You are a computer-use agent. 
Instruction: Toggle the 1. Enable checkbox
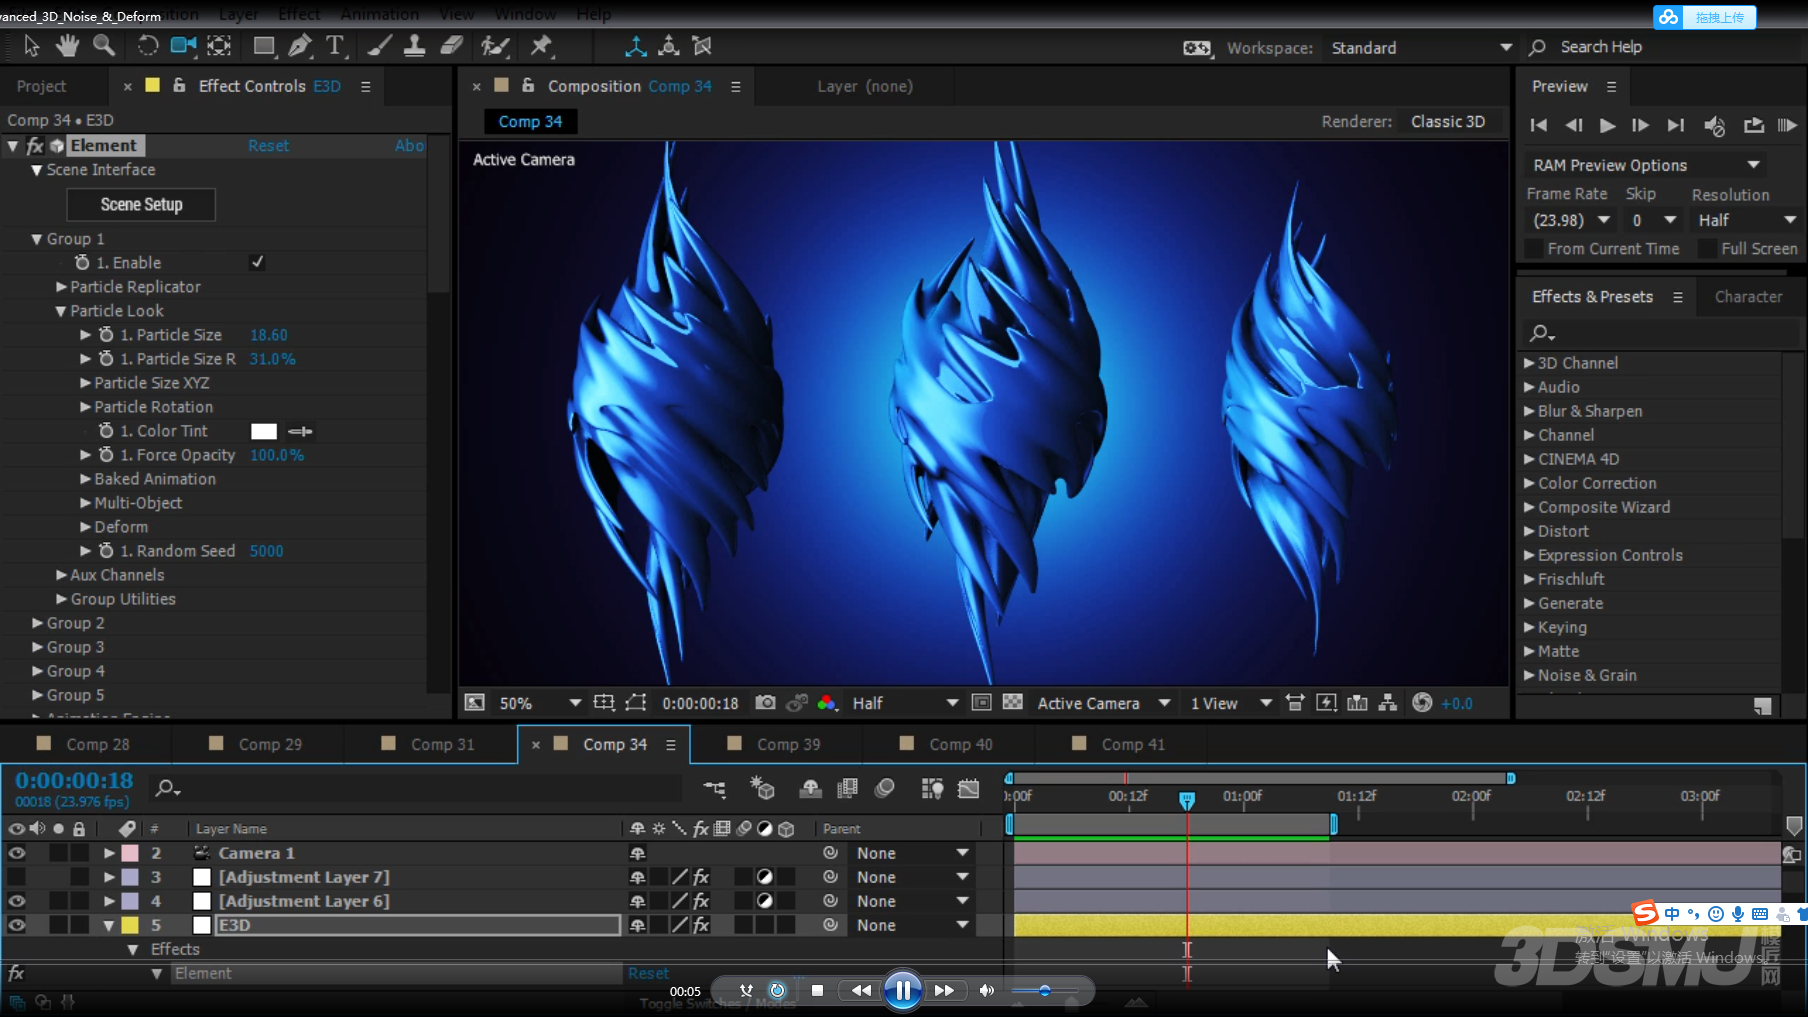(257, 262)
